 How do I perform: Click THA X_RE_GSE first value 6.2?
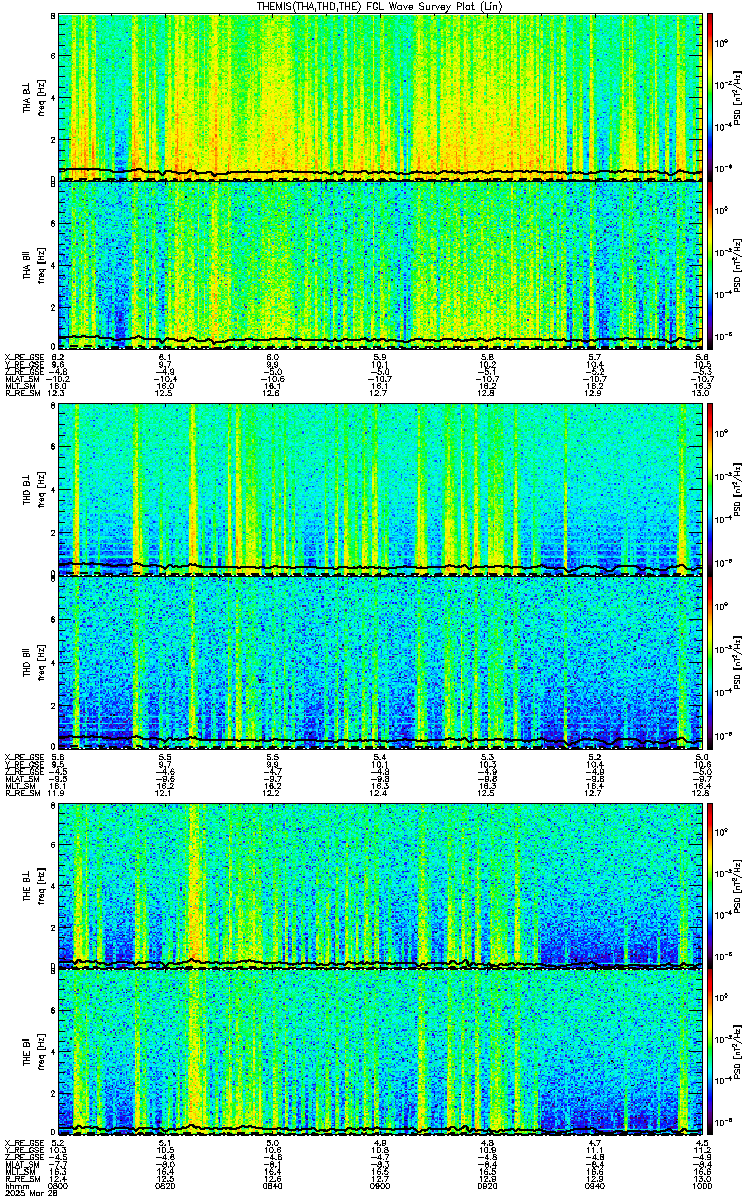pyautogui.click(x=58, y=357)
